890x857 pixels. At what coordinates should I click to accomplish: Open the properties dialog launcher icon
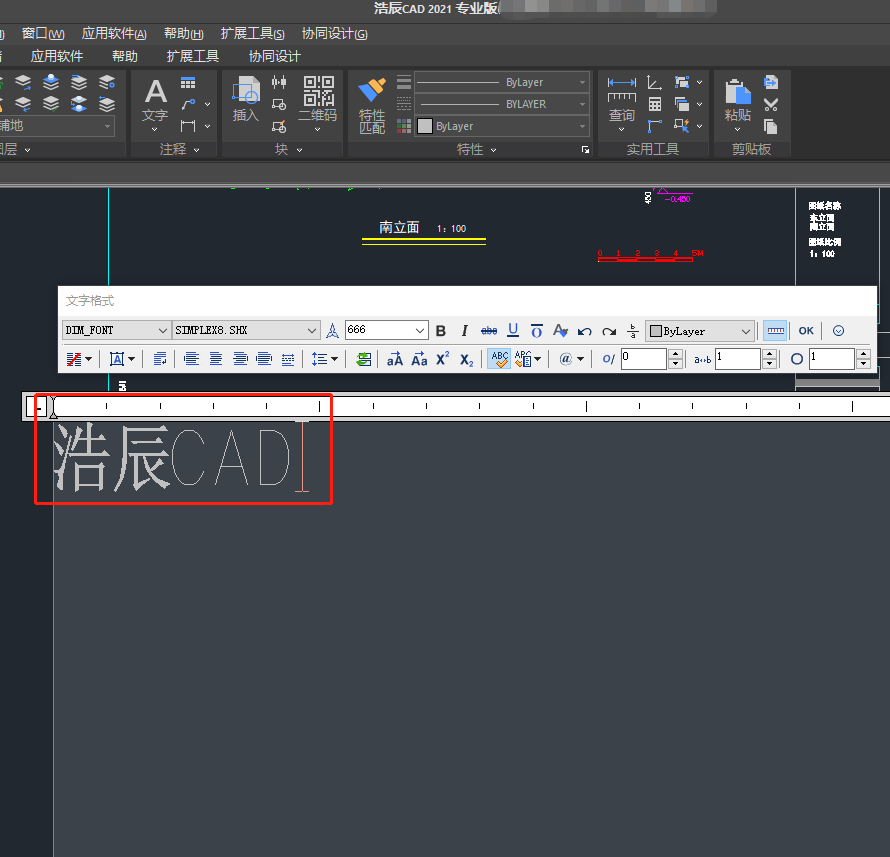585,150
